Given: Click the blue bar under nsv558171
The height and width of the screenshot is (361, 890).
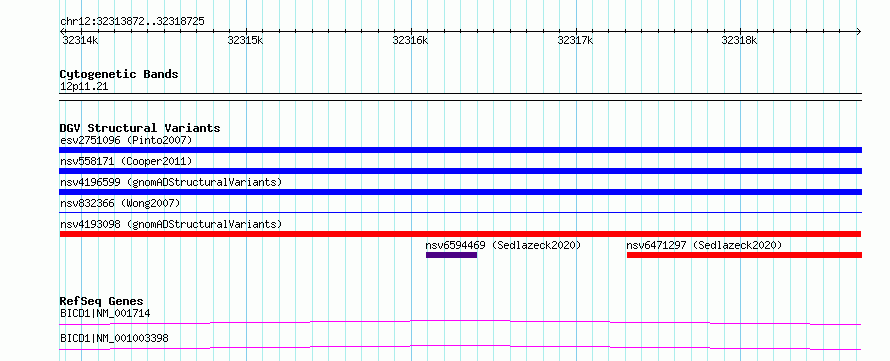Looking at the screenshot, I should [x=460, y=171].
